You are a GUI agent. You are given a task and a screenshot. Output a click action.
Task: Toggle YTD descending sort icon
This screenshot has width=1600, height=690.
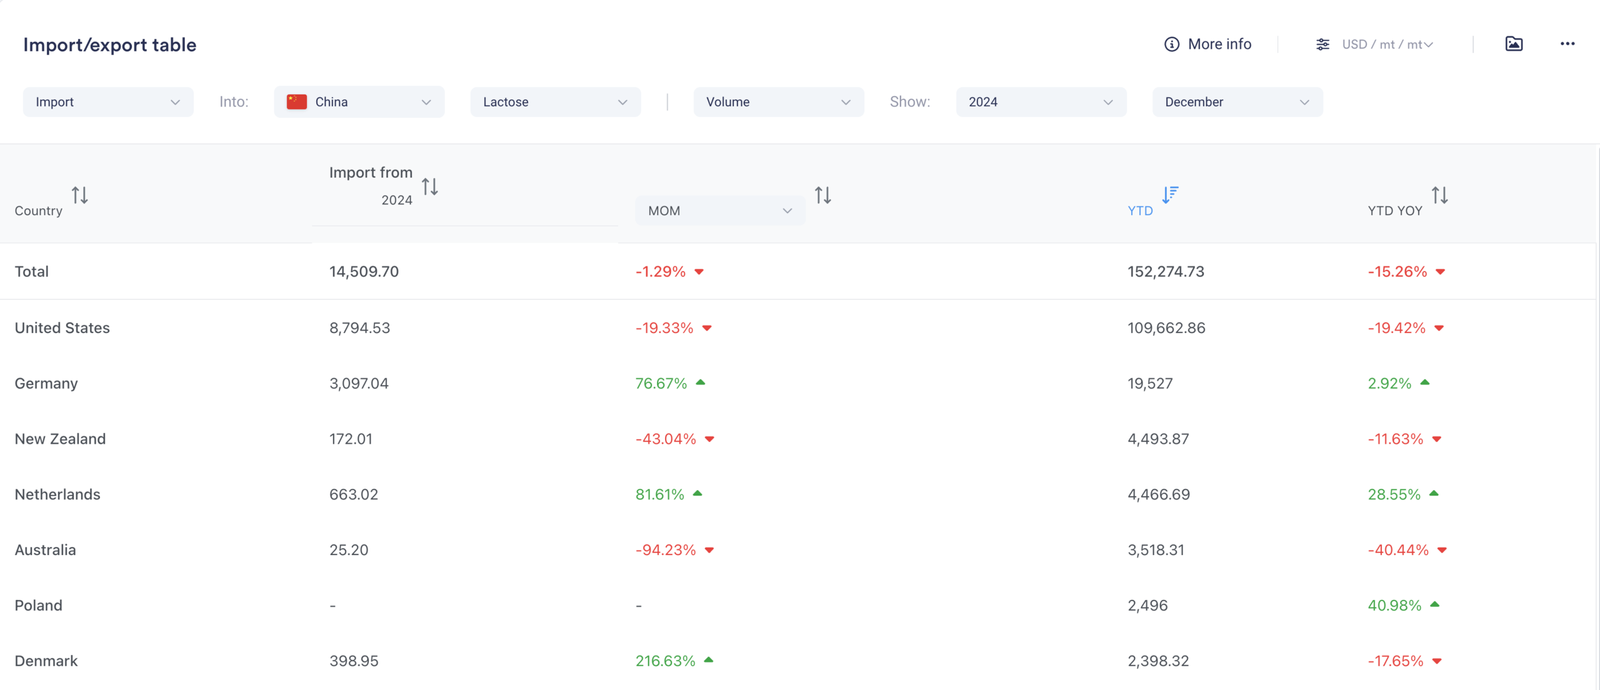pos(1170,194)
